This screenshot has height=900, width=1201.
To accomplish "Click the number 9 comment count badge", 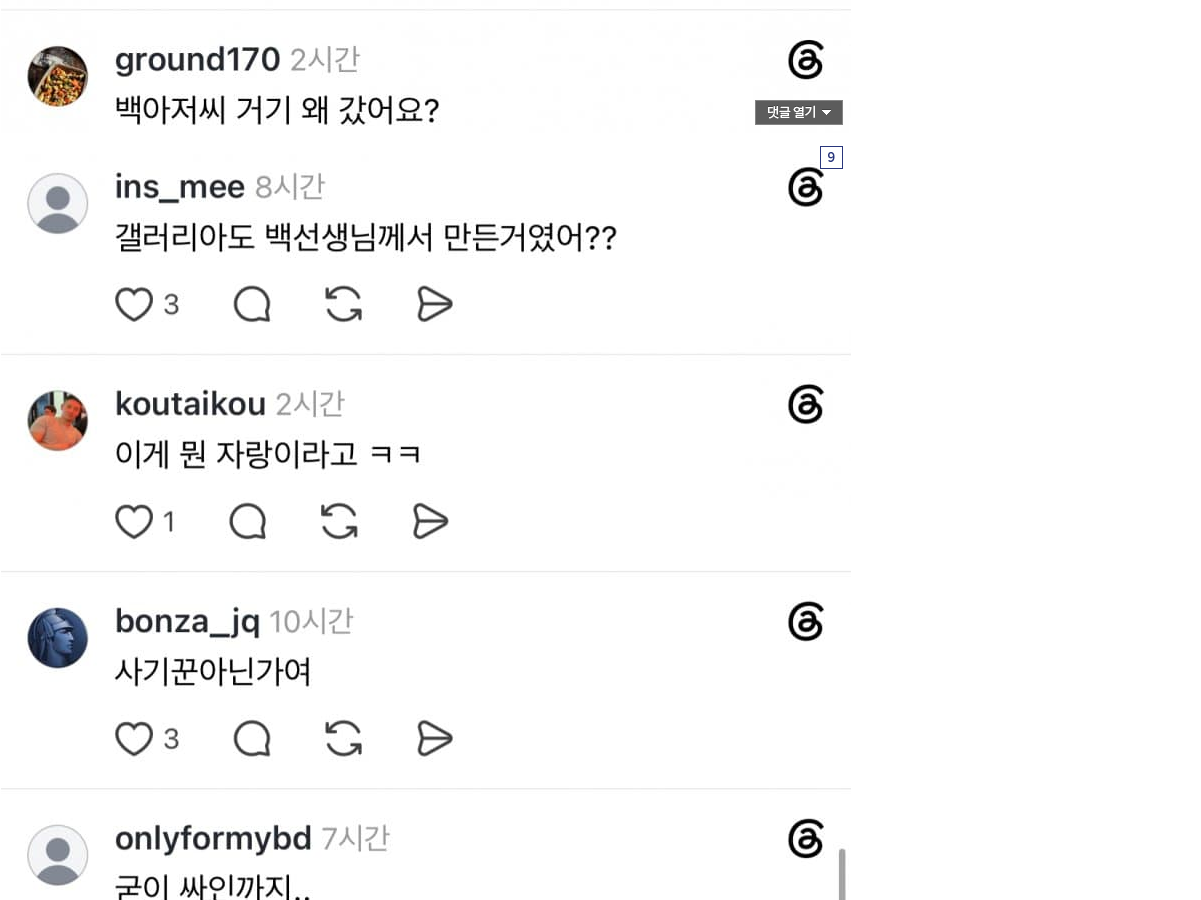I will coord(831,157).
